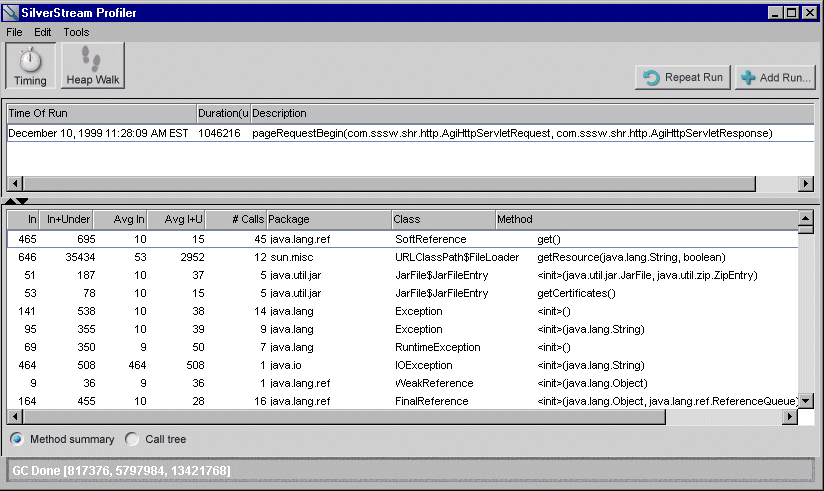Click the Repeat Run button
The height and width of the screenshot is (491, 824).
click(x=683, y=77)
